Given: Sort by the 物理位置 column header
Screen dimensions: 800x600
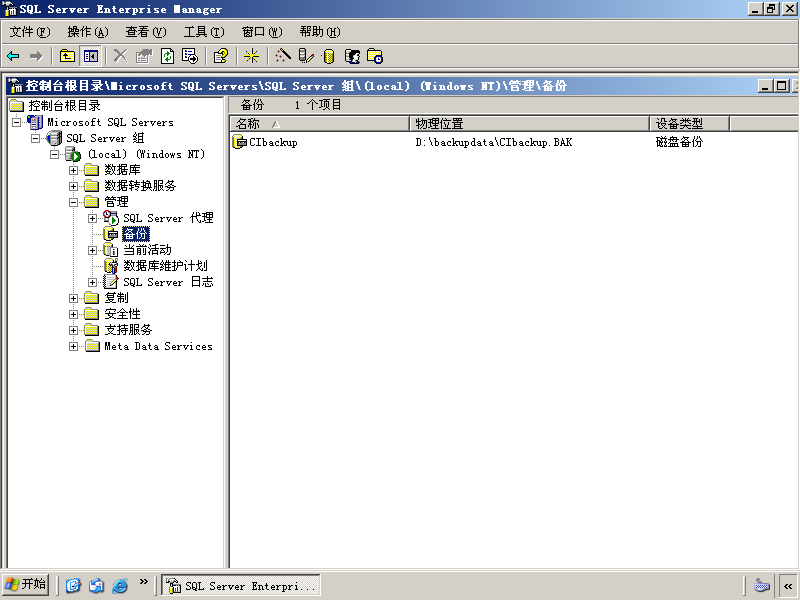Looking at the screenshot, I should click(x=530, y=123).
